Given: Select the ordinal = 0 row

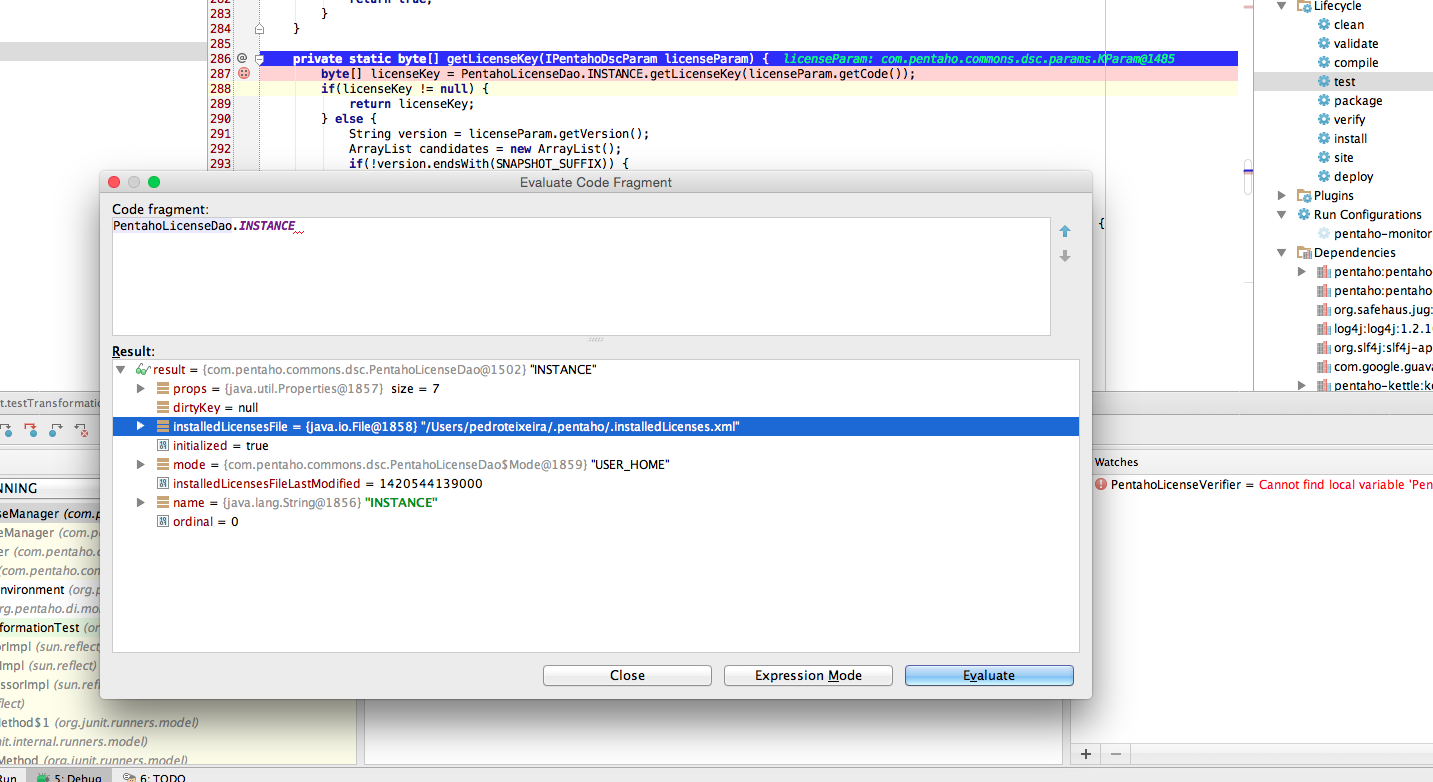Looking at the screenshot, I should pos(596,522).
